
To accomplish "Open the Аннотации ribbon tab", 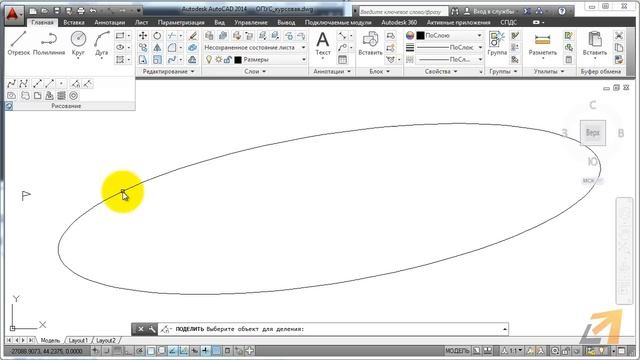I will [x=110, y=22].
